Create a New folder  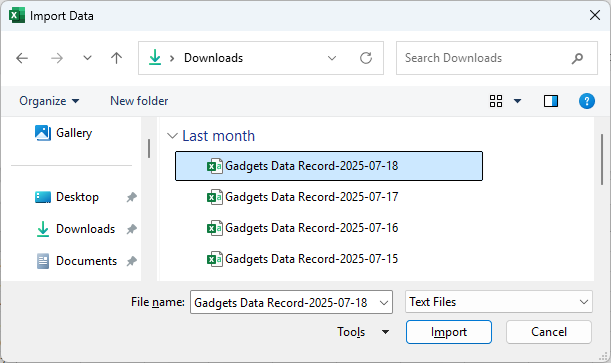139,101
